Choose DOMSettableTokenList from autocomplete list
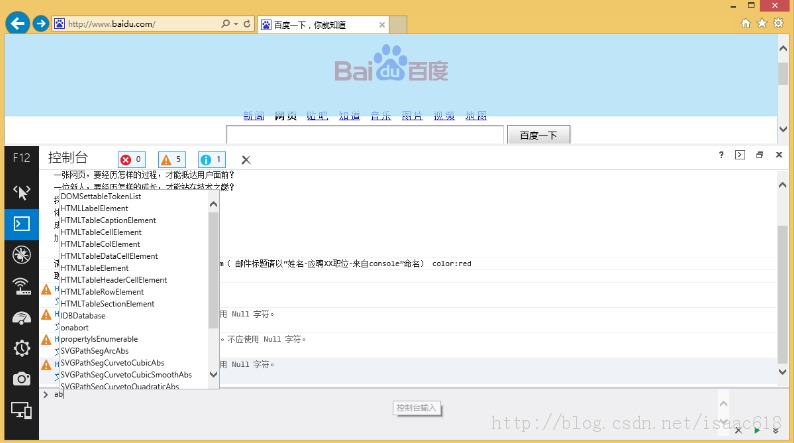Viewport: 794px width, 443px height. pos(101,196)
